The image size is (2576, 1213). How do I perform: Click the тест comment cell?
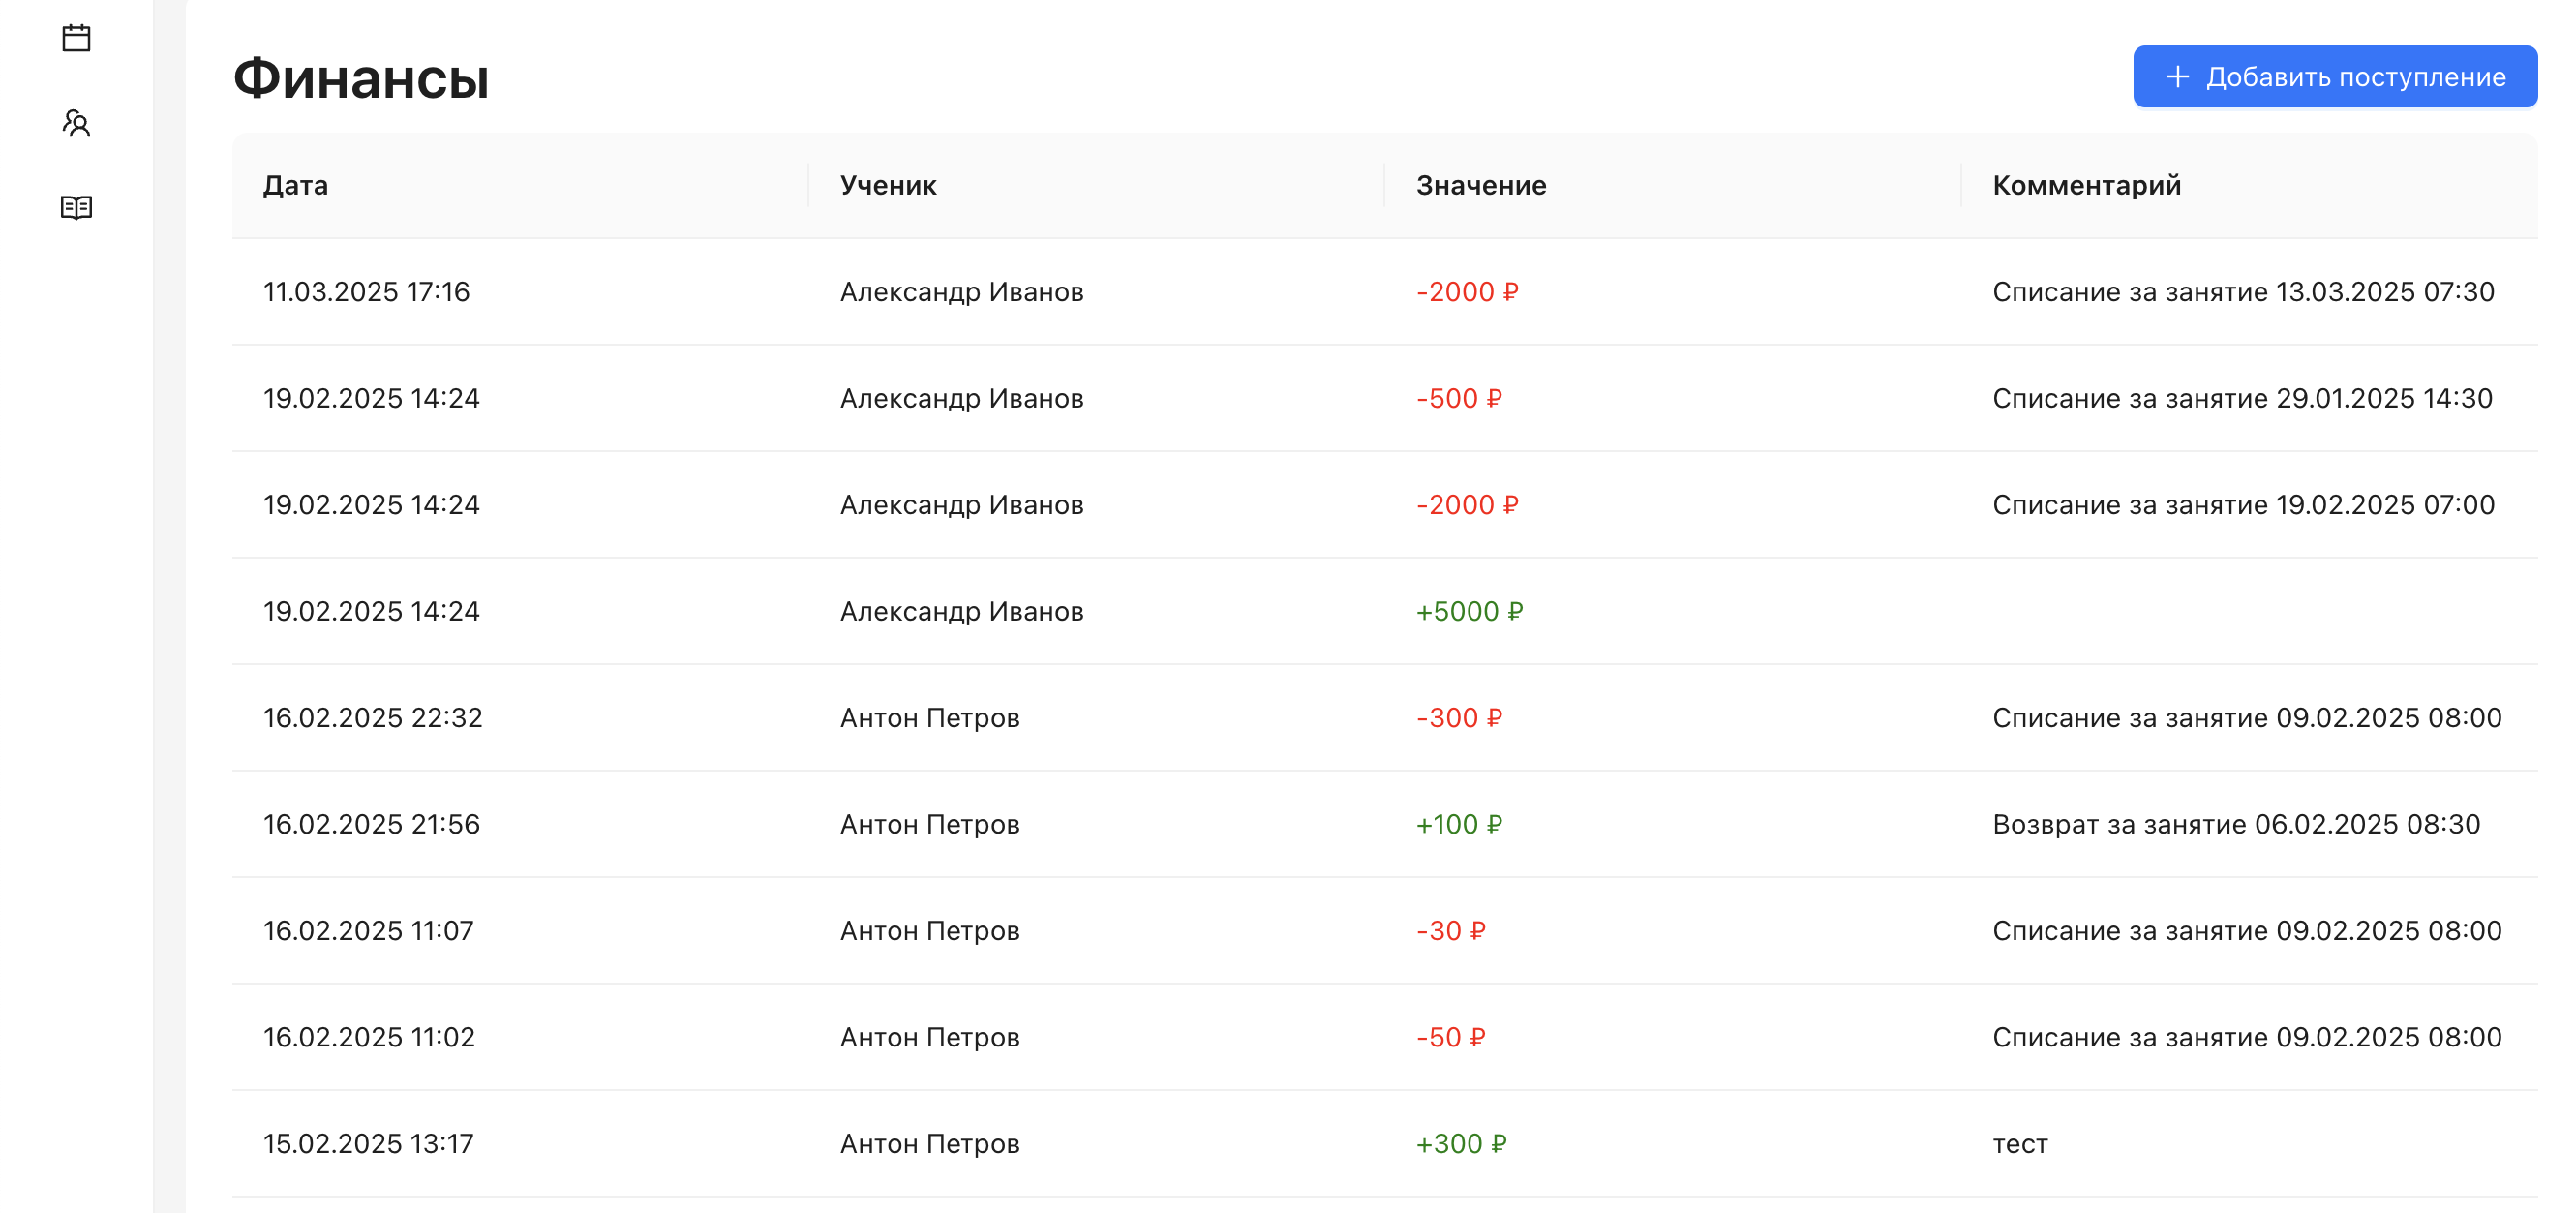2020,1144
